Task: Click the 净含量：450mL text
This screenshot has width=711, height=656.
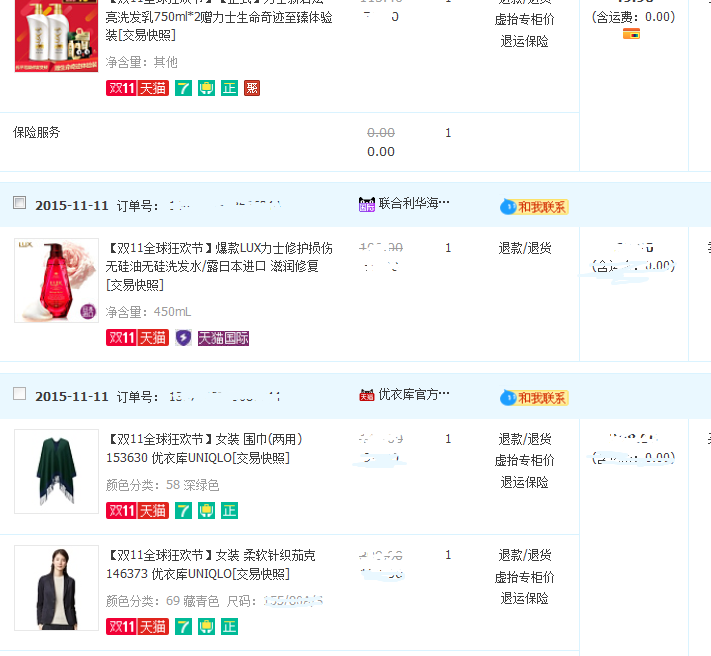Action: pos(148,312)
